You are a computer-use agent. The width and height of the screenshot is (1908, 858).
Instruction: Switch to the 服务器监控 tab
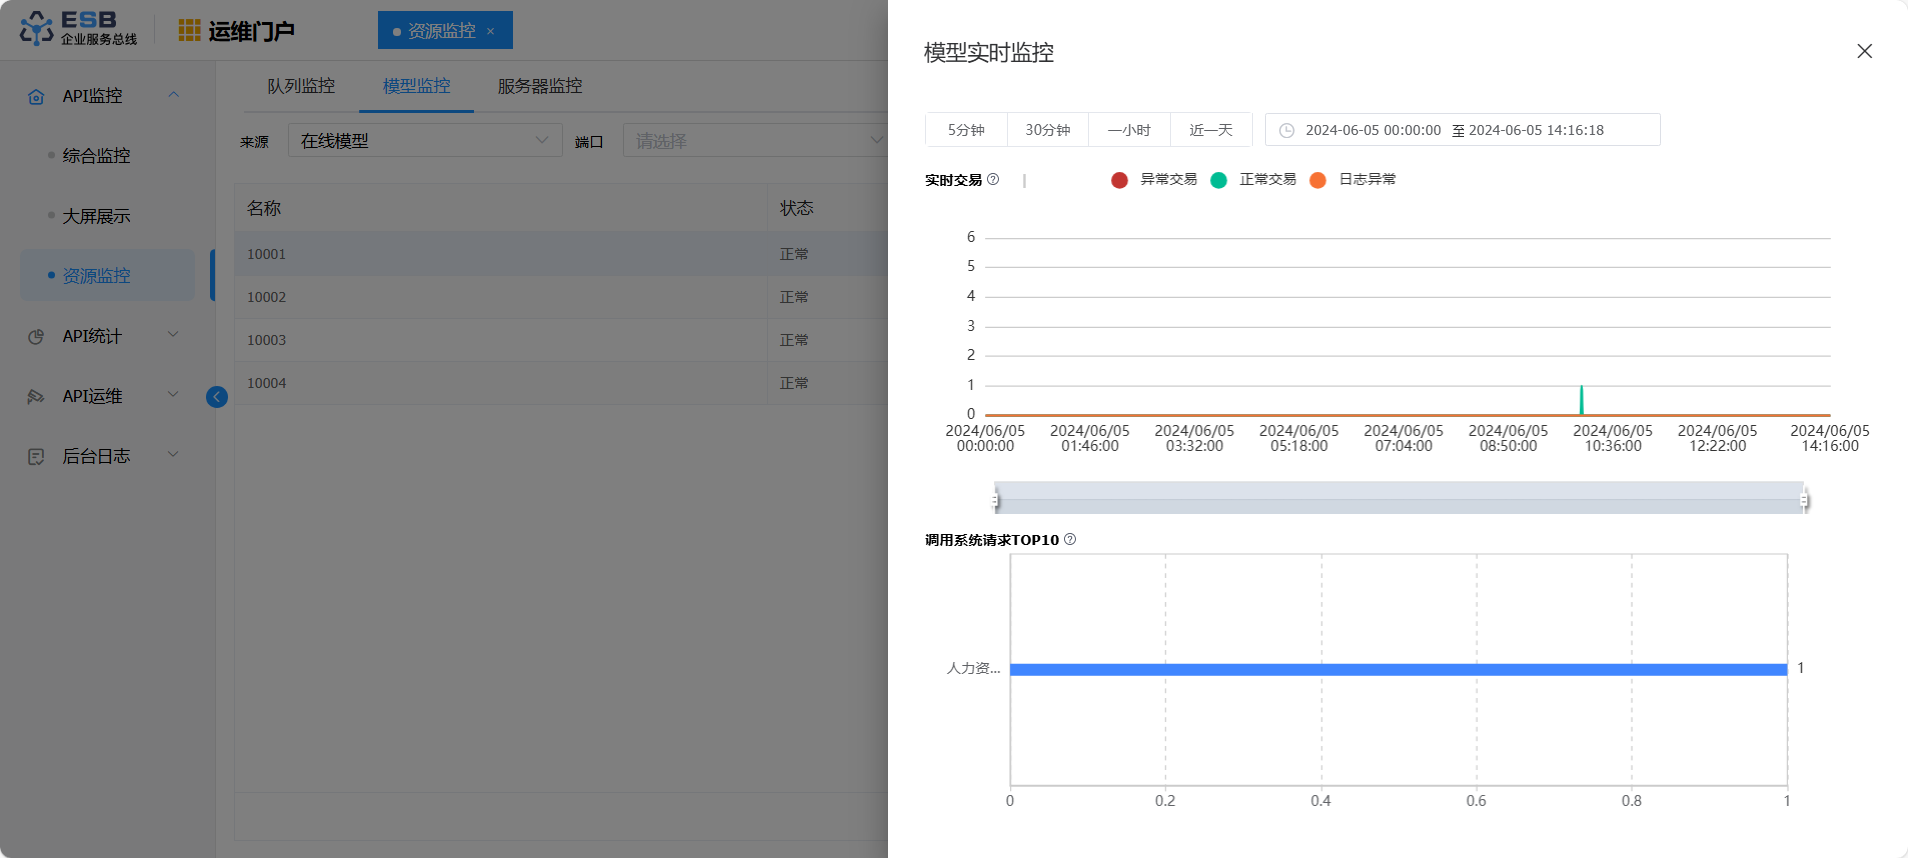point(540,86)
